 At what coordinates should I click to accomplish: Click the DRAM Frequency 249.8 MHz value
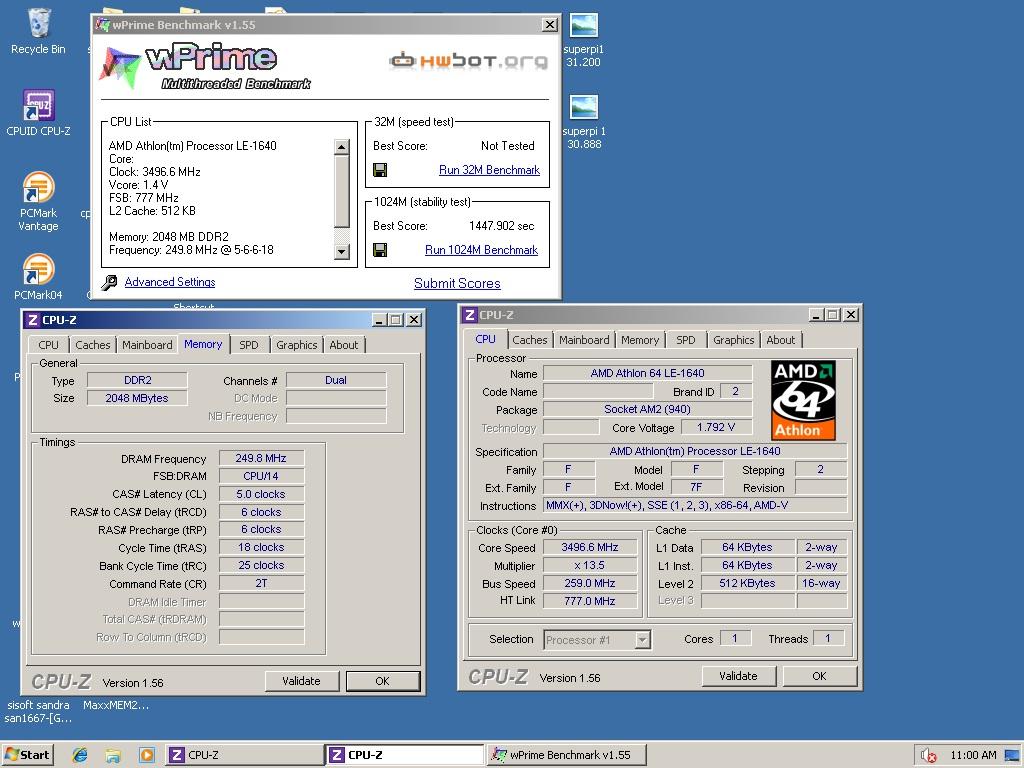(261, 458)
